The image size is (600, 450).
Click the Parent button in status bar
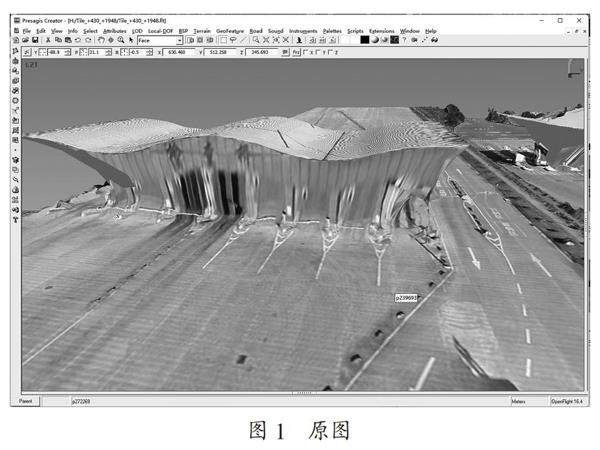click(x=24, y=401)
